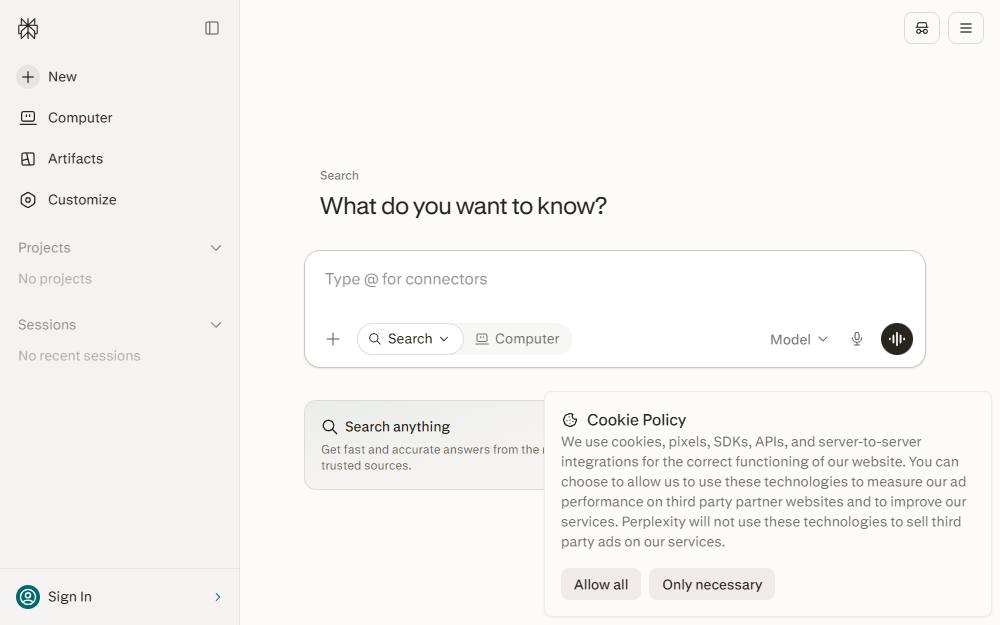Click the cookie icon in Cookie Policy
The width and height of the screenshot is (1000, 625).
click(570, 420)
